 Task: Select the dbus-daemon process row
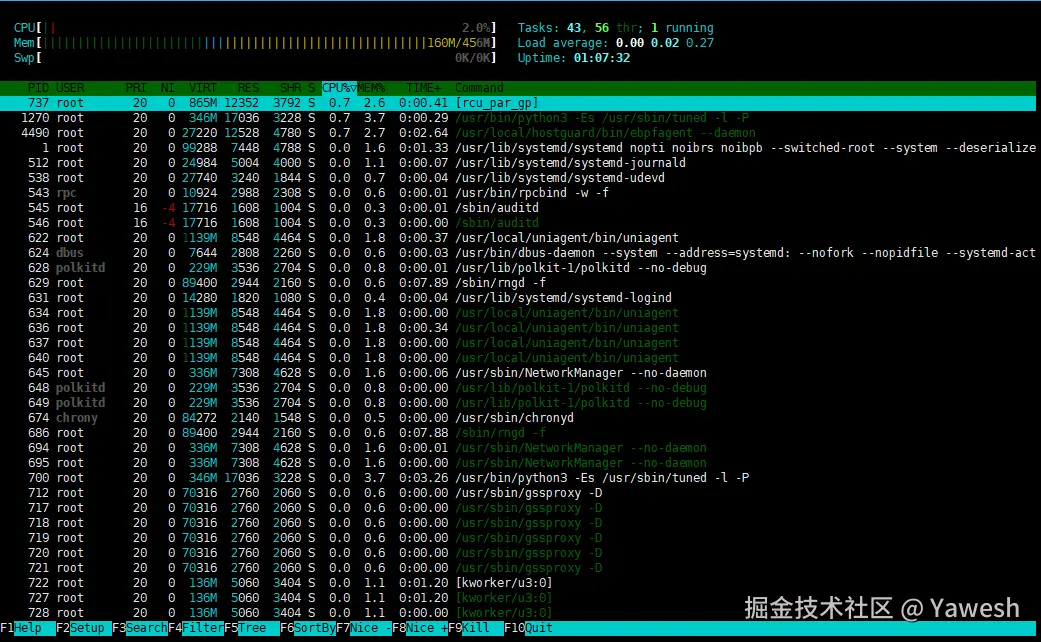518,253
